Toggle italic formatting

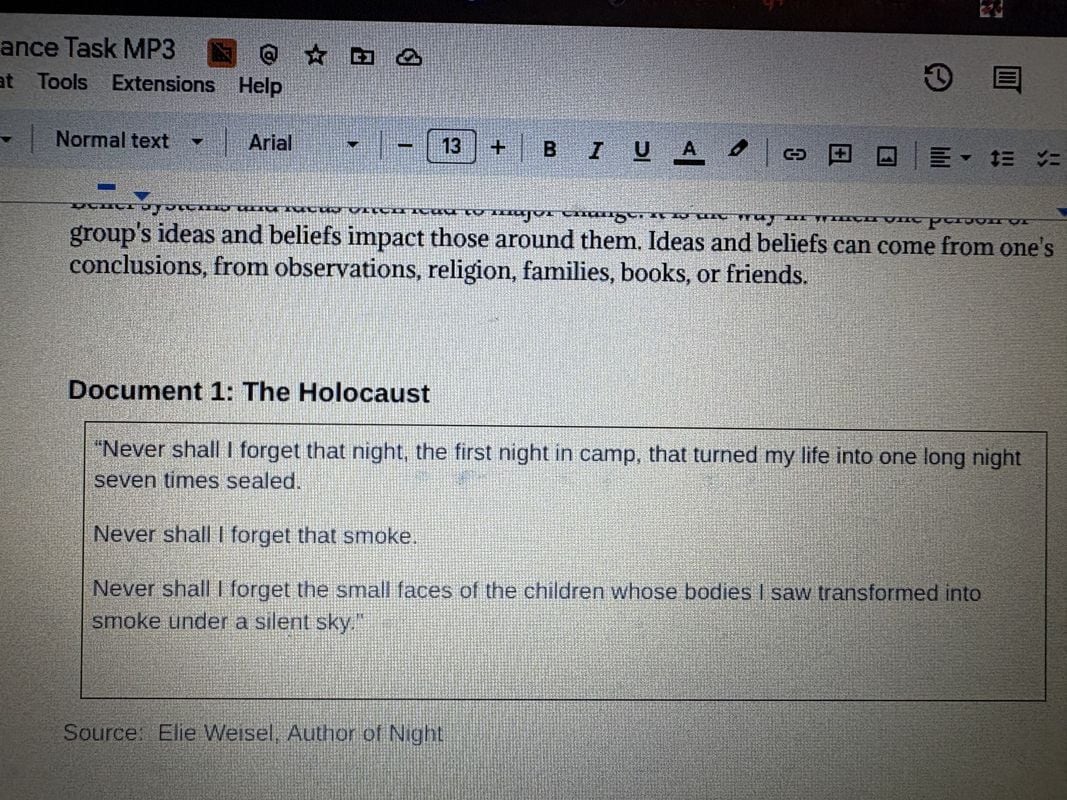click(x=595, y=150)
